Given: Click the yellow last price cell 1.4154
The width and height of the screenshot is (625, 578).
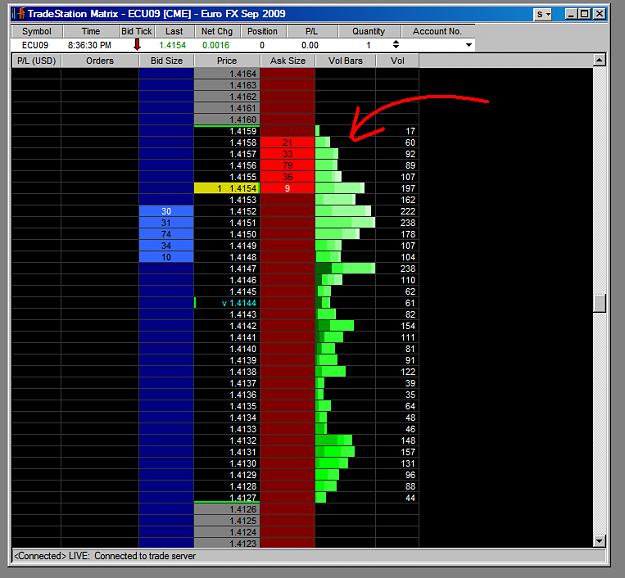Looking at the screenshot, I should click(227, 188).
